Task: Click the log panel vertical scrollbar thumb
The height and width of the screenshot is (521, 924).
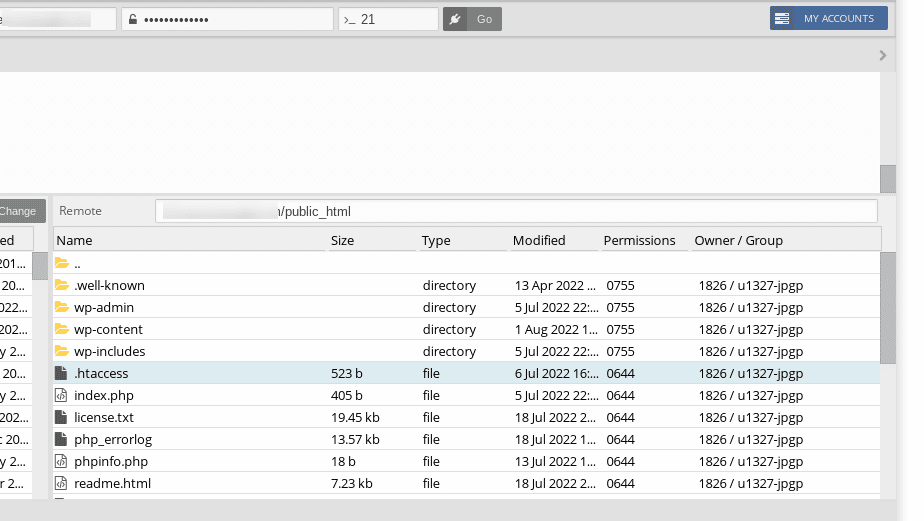Action: [x=888, y=179]
